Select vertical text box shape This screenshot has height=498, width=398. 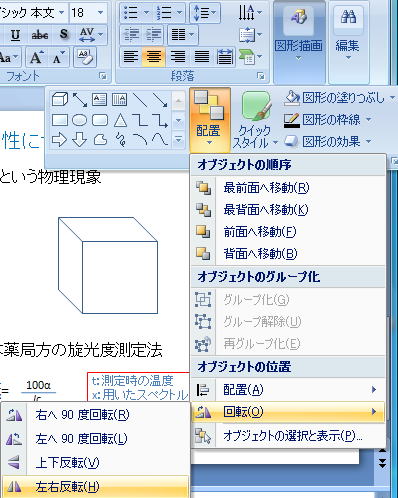(x=119, y=99)
